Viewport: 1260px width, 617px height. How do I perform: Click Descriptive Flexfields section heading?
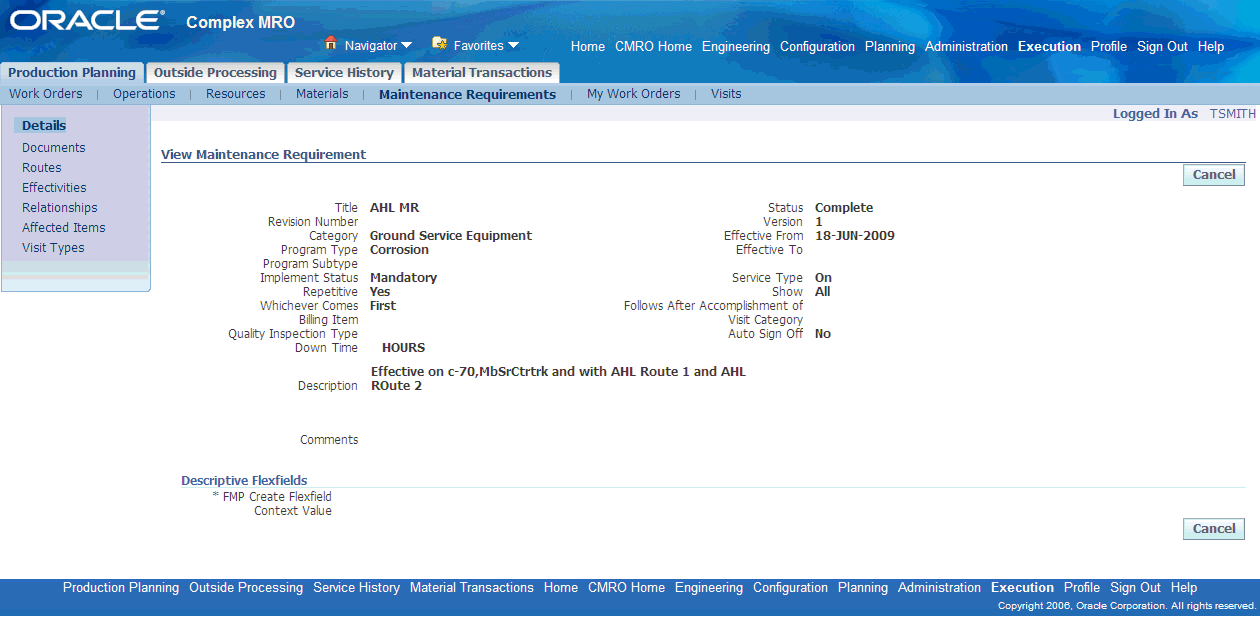(x=244, y=481)
